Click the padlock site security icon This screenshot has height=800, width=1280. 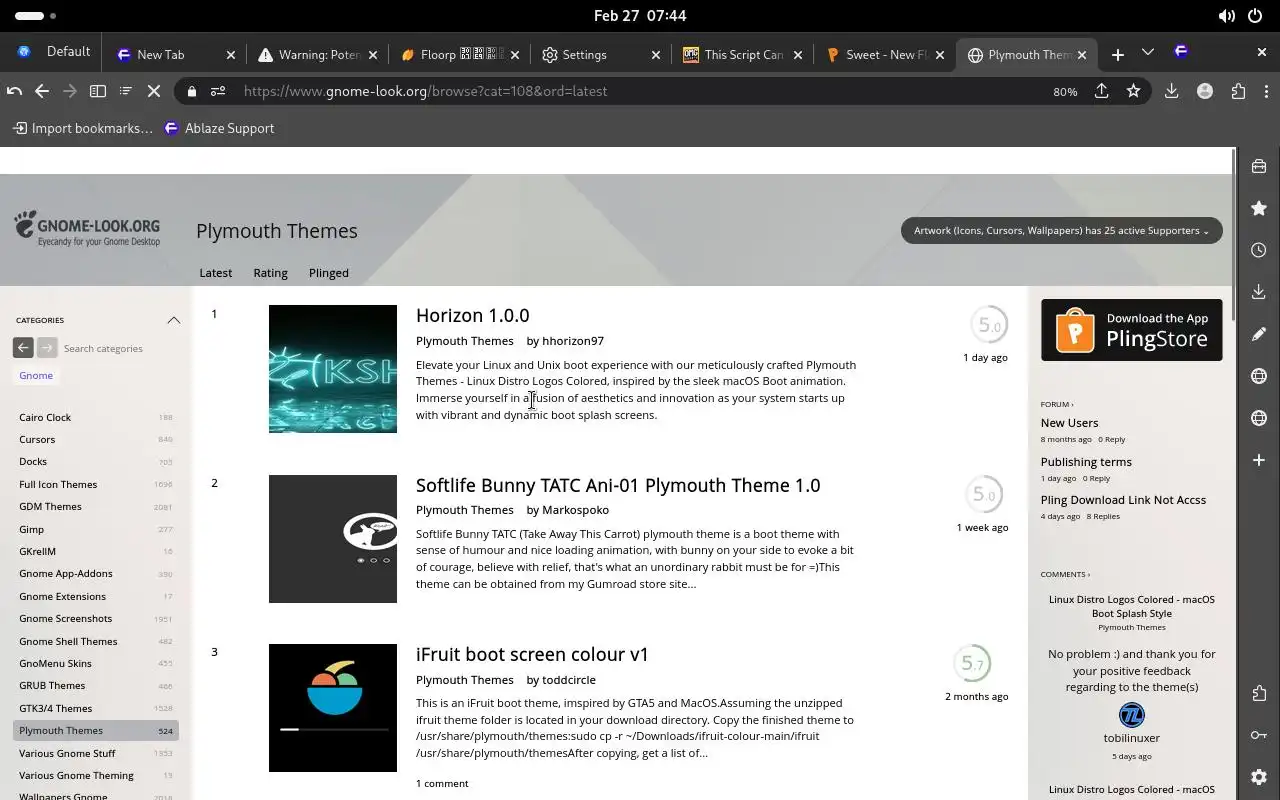(192, 91)
